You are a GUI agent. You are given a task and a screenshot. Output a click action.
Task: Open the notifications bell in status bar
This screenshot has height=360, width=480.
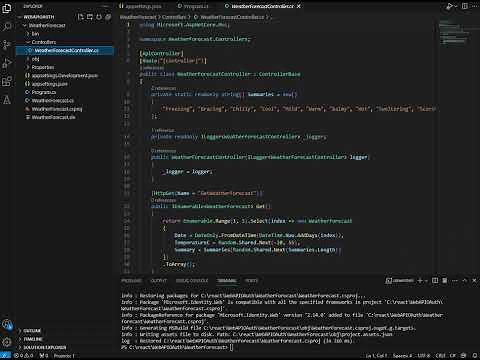[475, 356]
